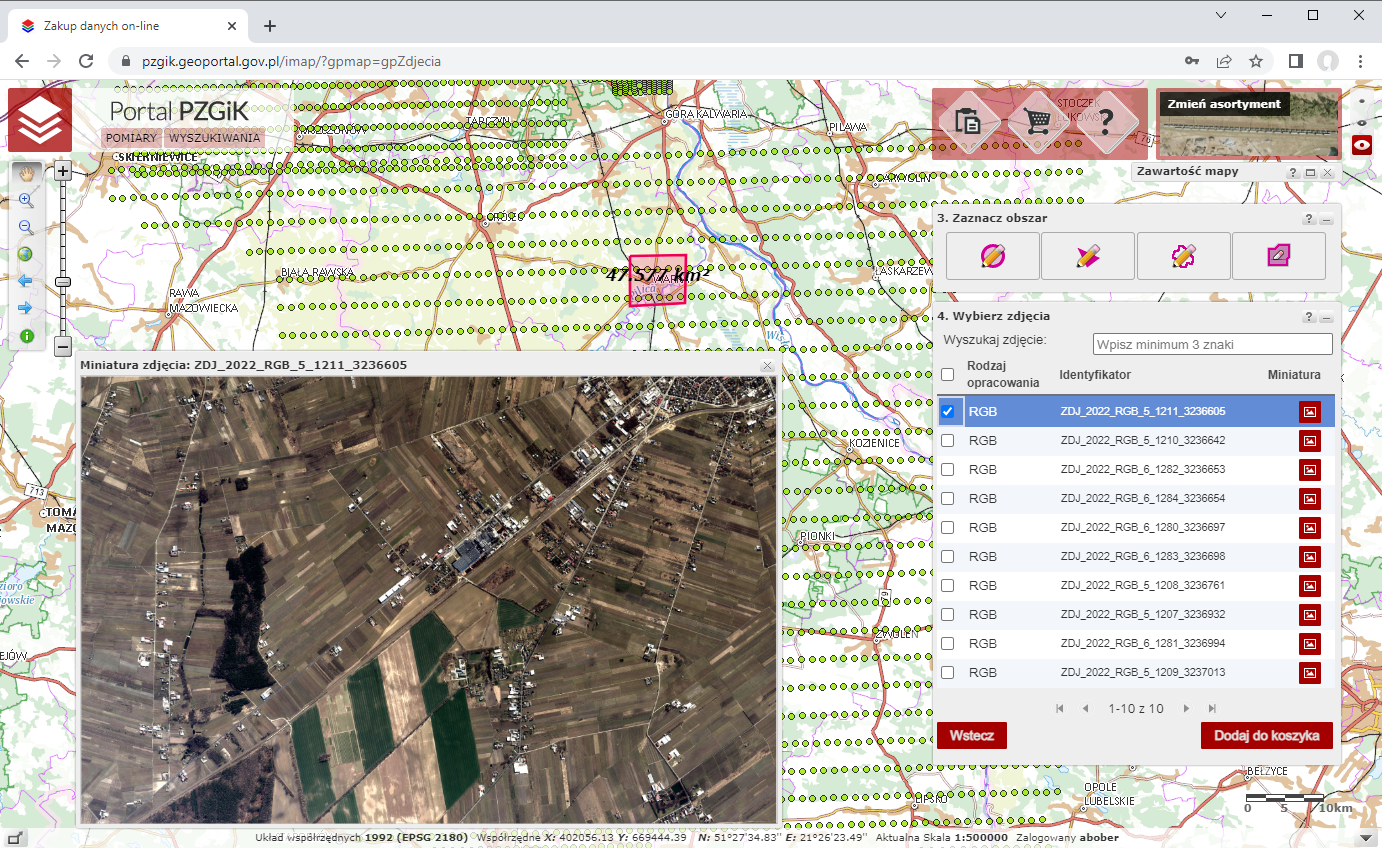Open the POMIARY menu
The width and height of the screenshot is (1382, 848).
pos(131,138)
